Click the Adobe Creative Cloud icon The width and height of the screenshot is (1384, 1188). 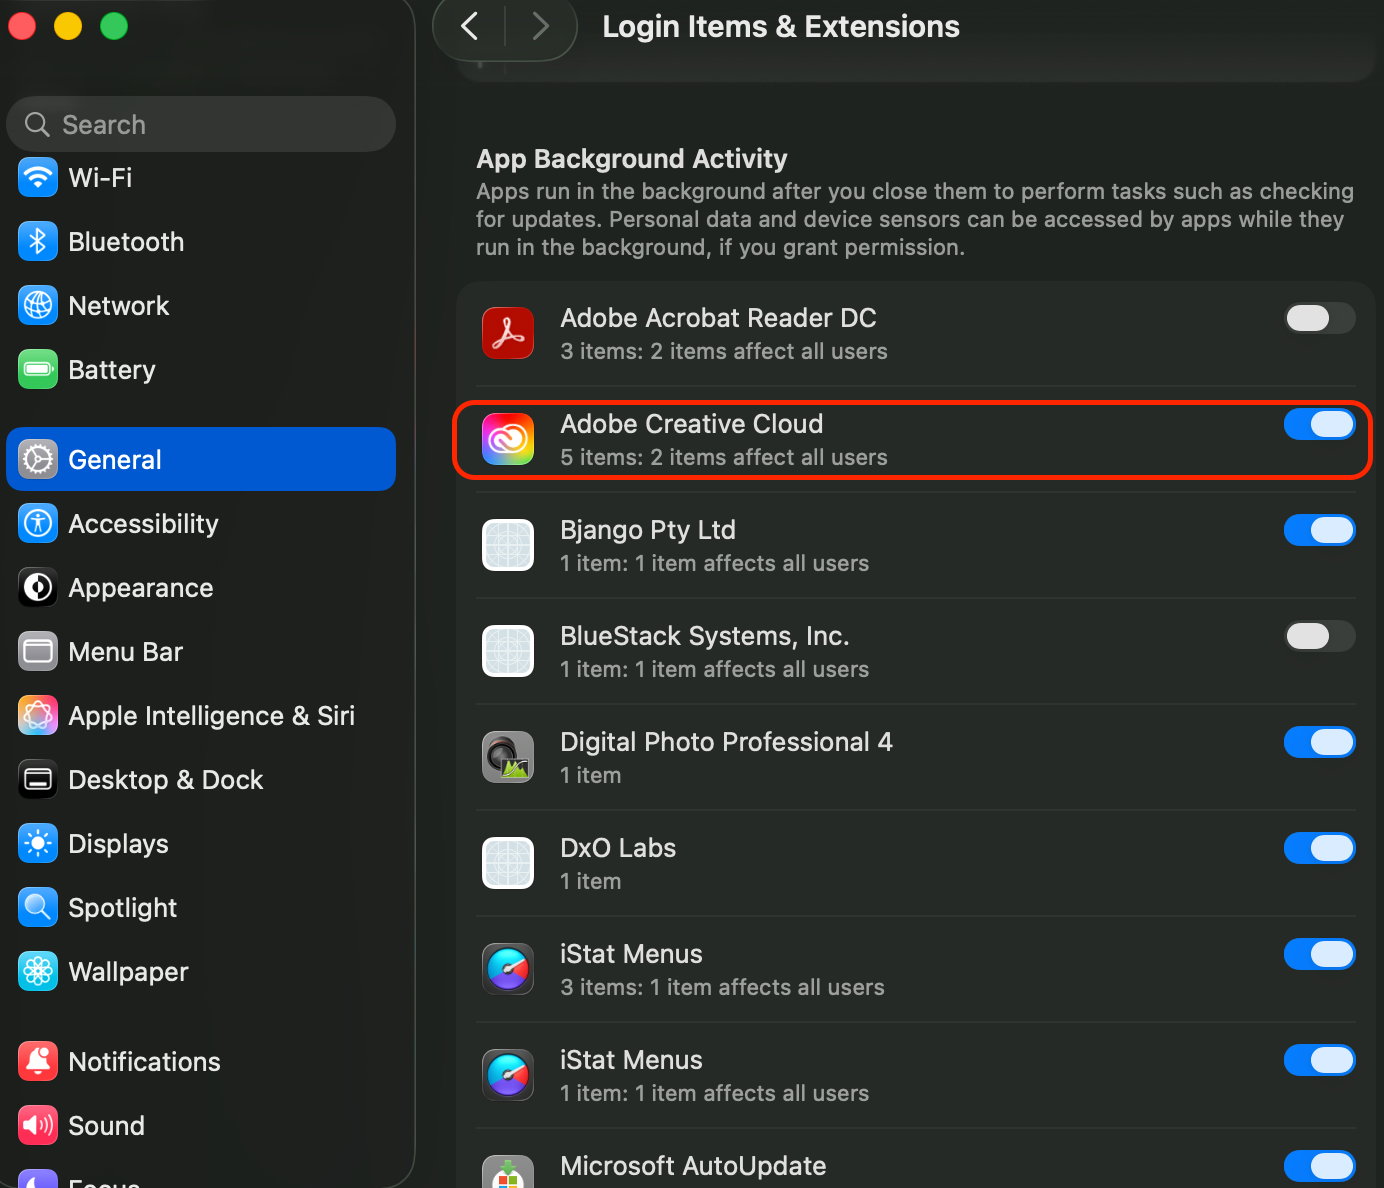(x=508, y=439)
